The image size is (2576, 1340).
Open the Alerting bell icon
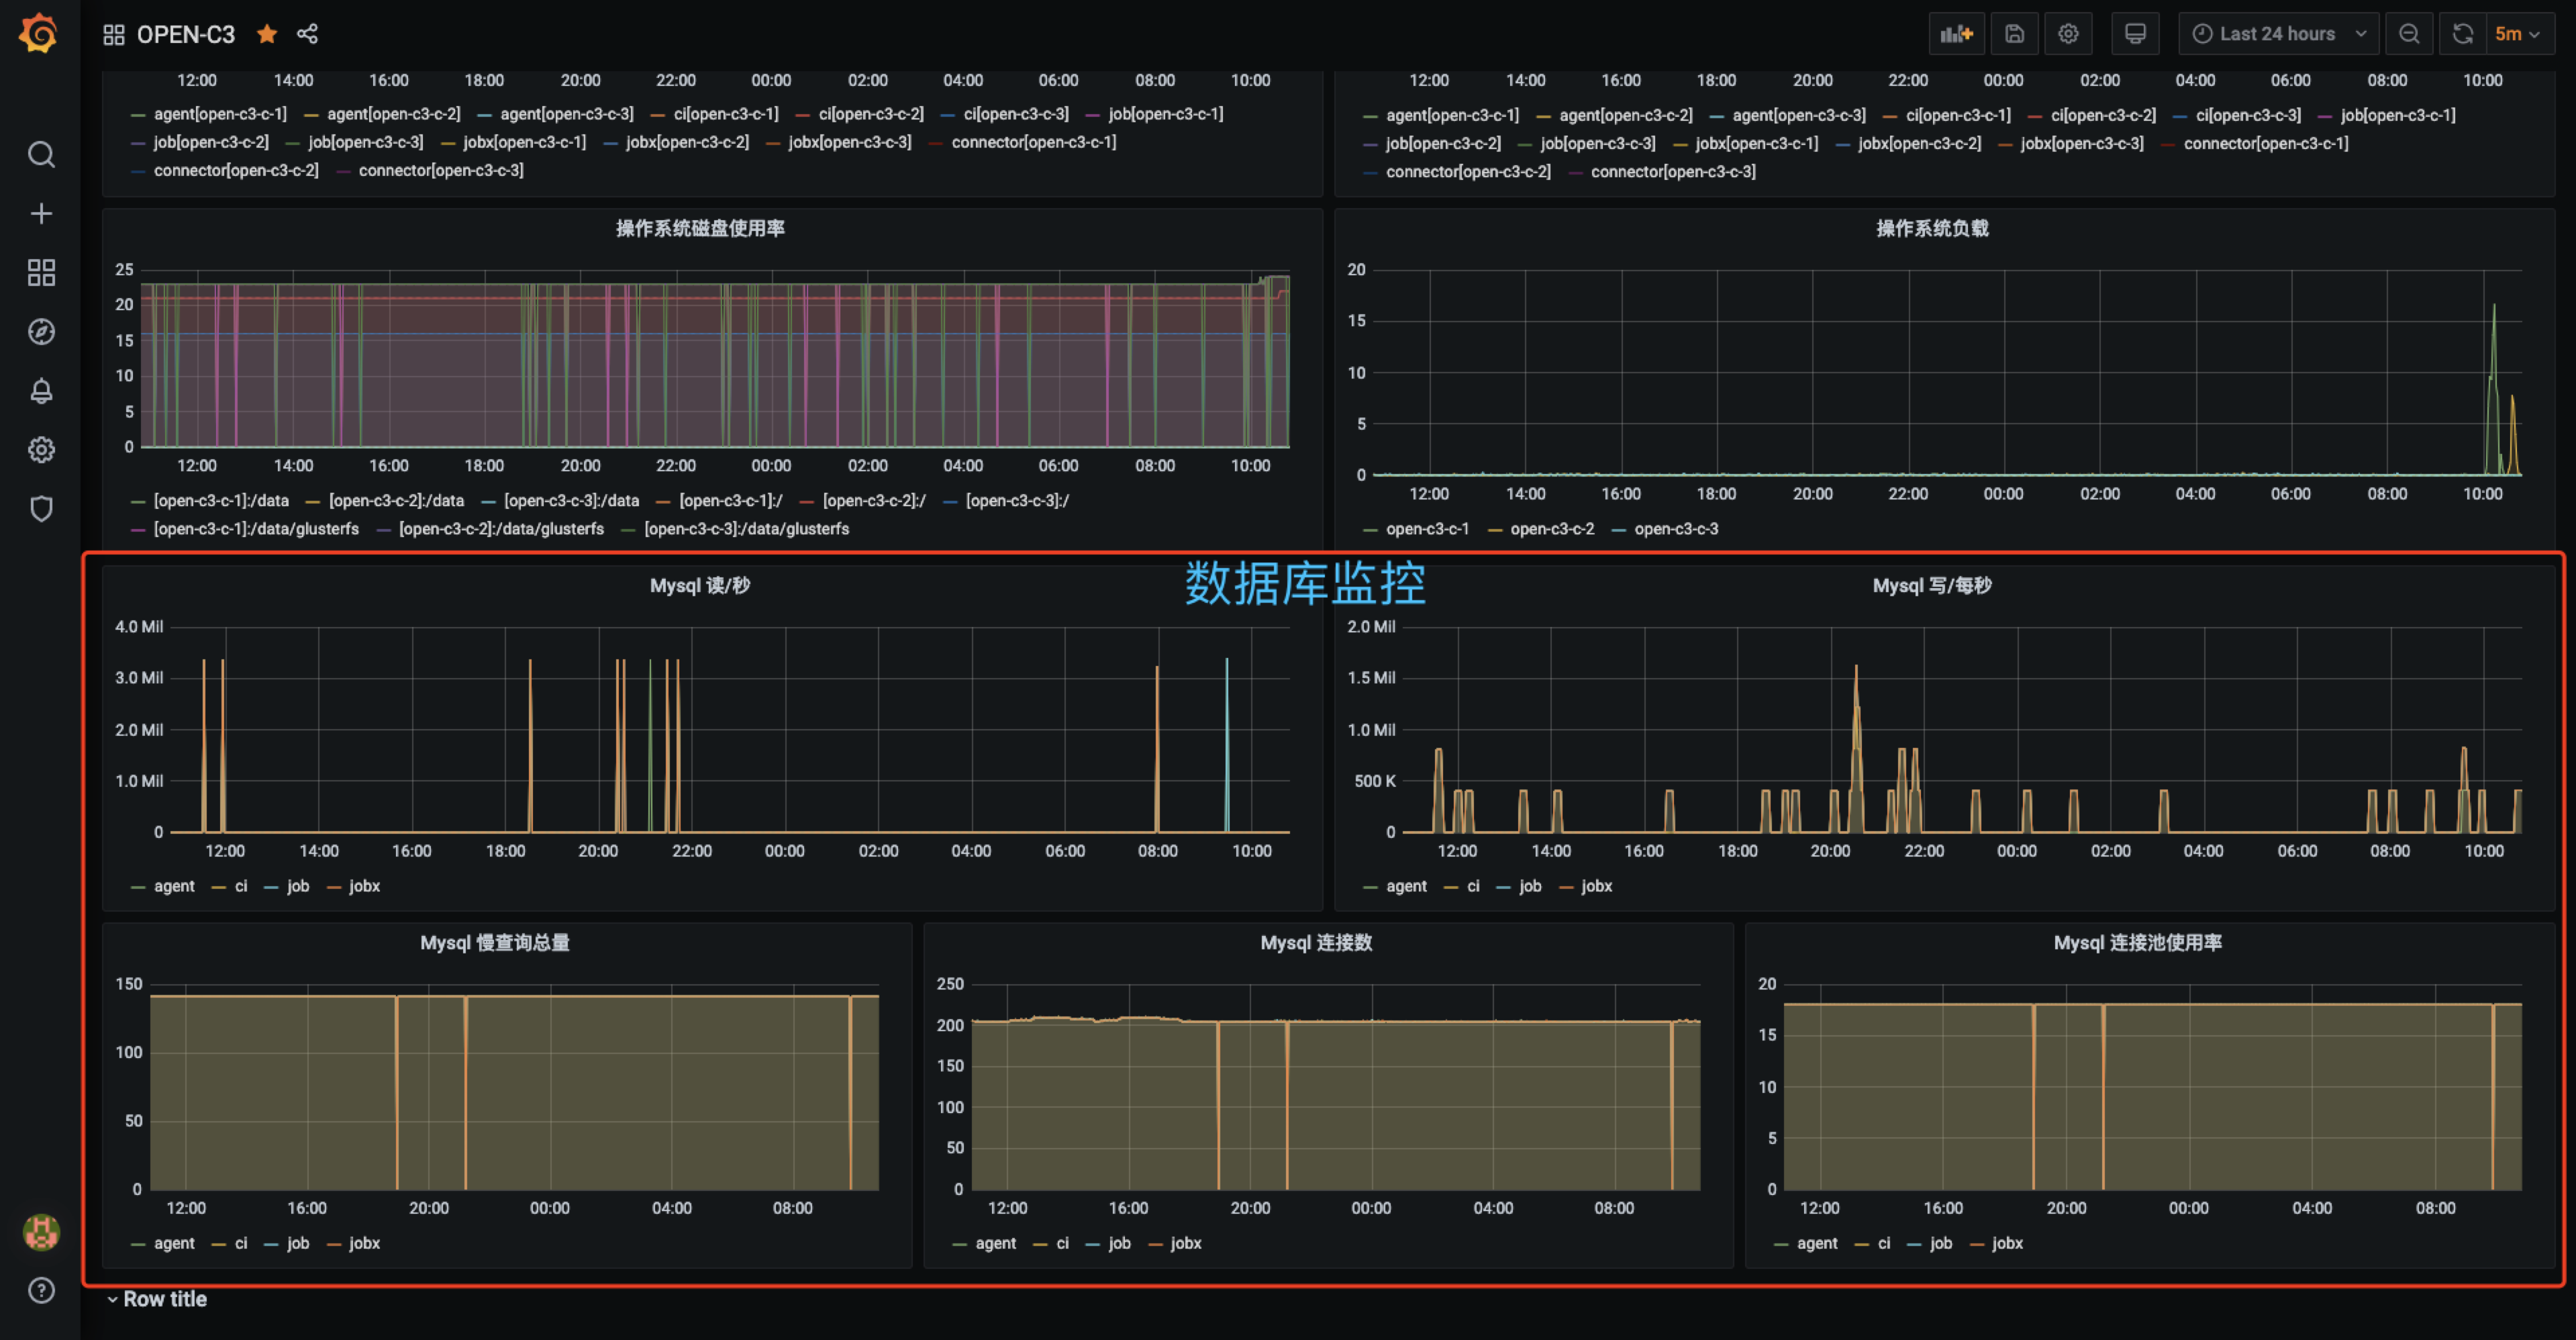pos(41,390)
